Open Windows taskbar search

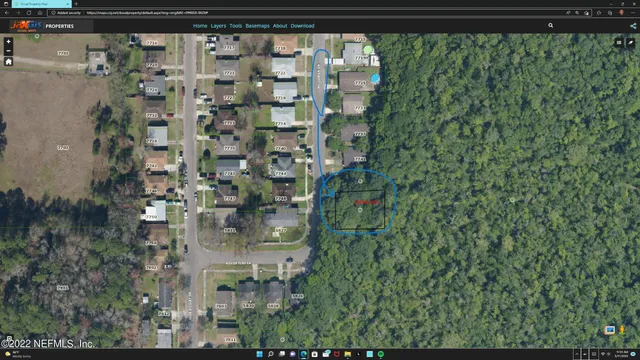(x=271, y=354)
